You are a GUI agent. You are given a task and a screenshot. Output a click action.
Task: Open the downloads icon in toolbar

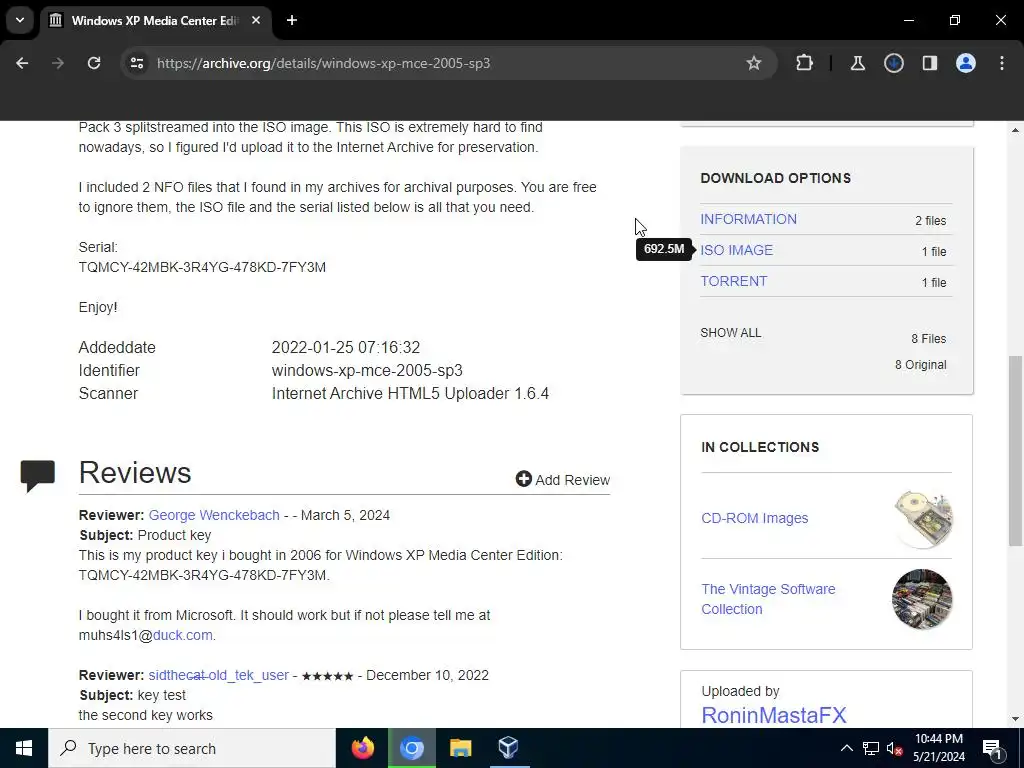893,63
